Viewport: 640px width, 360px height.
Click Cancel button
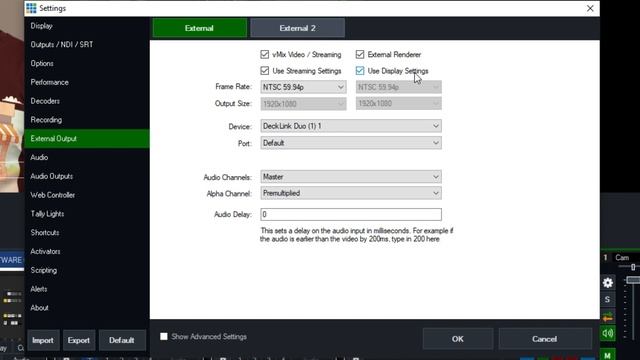[x=544, y=339]
